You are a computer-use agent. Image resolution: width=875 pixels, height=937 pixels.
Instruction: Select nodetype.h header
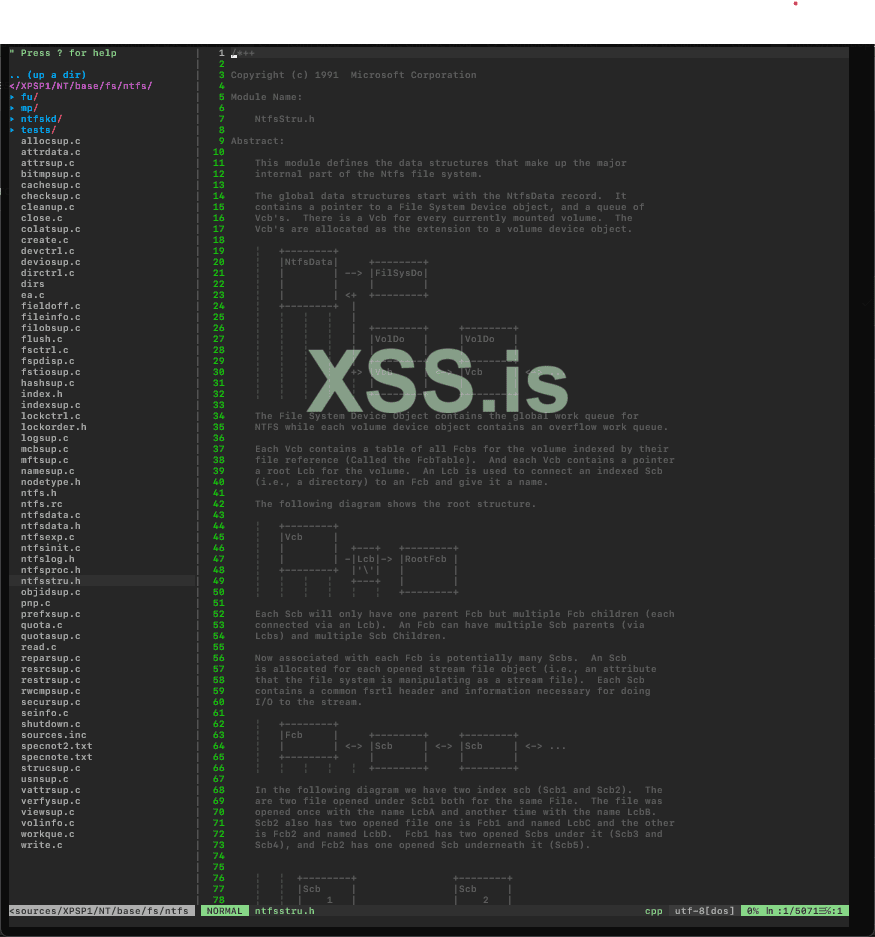click(51, 482)
